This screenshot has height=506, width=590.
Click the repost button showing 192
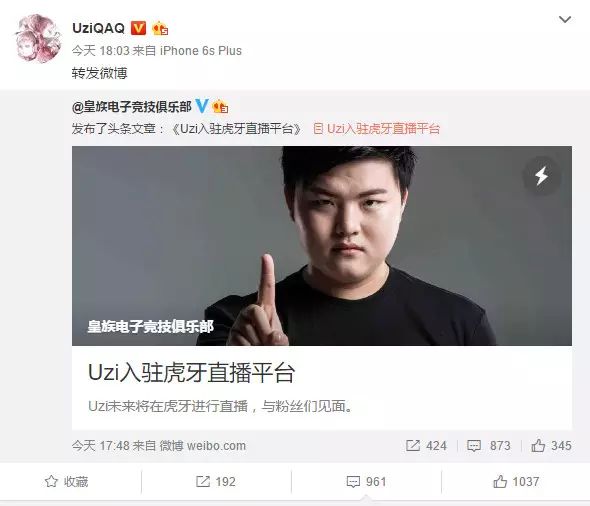point(216,482)
